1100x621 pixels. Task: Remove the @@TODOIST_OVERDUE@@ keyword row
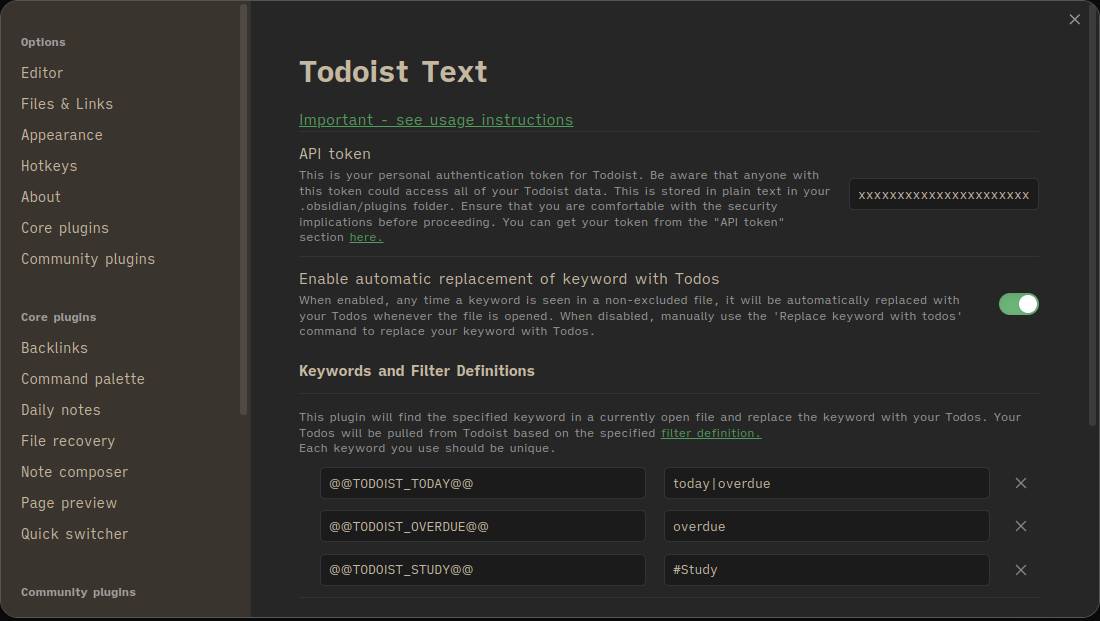click(x=1021, y=526)
